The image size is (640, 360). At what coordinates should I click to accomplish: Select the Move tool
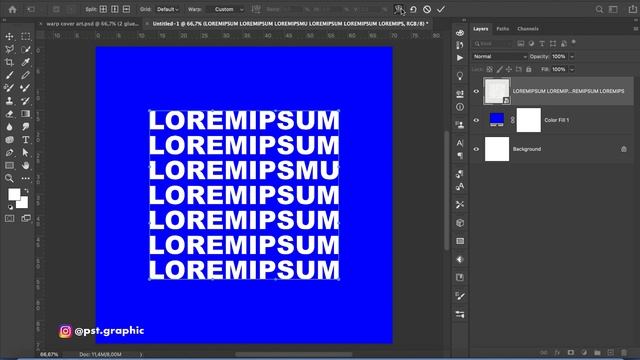pos(9,36)
